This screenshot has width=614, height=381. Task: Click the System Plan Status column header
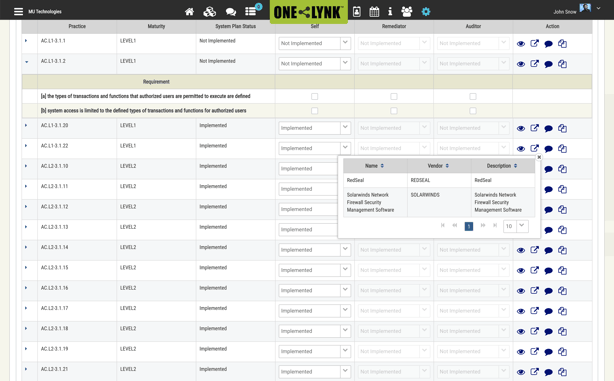click(x=235, y=26)
